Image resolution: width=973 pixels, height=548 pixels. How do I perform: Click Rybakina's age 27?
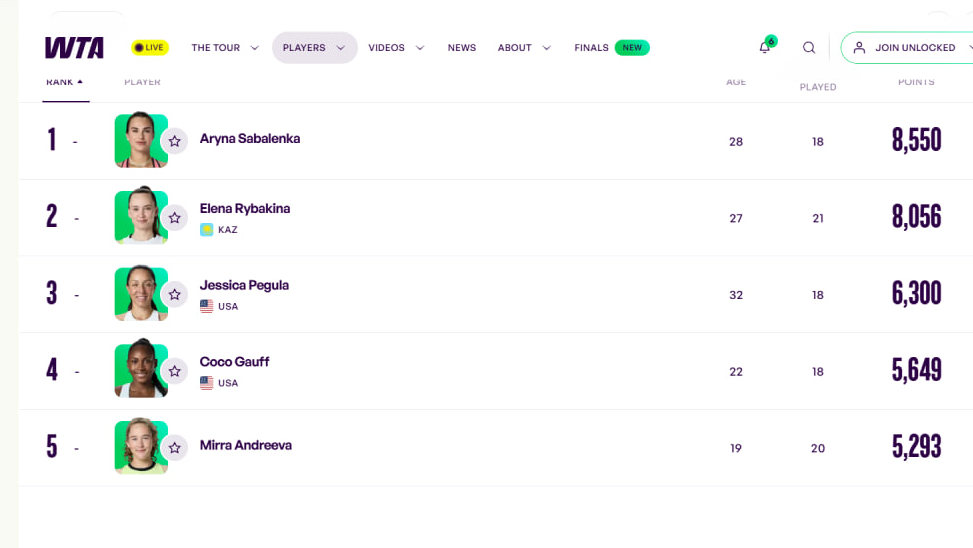[x=736, y=218]
